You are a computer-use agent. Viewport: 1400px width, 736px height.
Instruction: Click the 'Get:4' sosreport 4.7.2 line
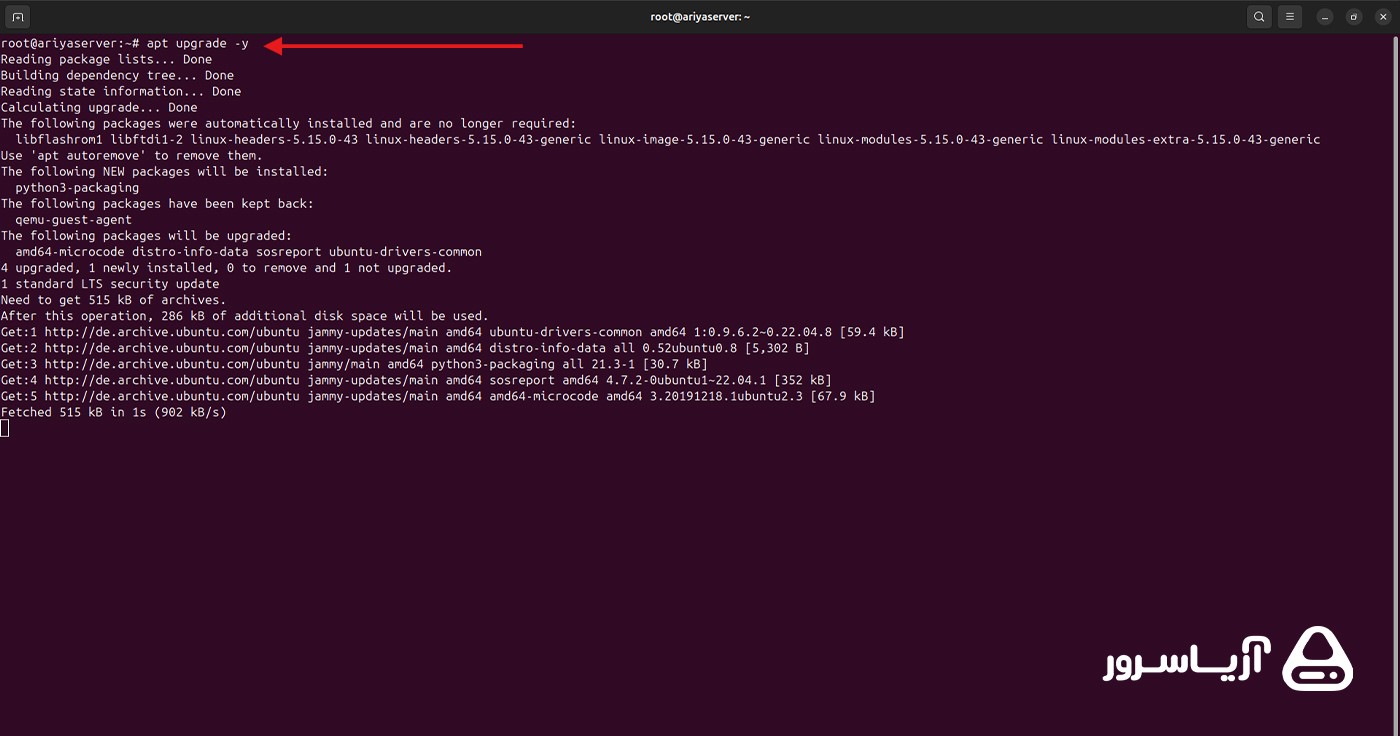click(416, 379)
